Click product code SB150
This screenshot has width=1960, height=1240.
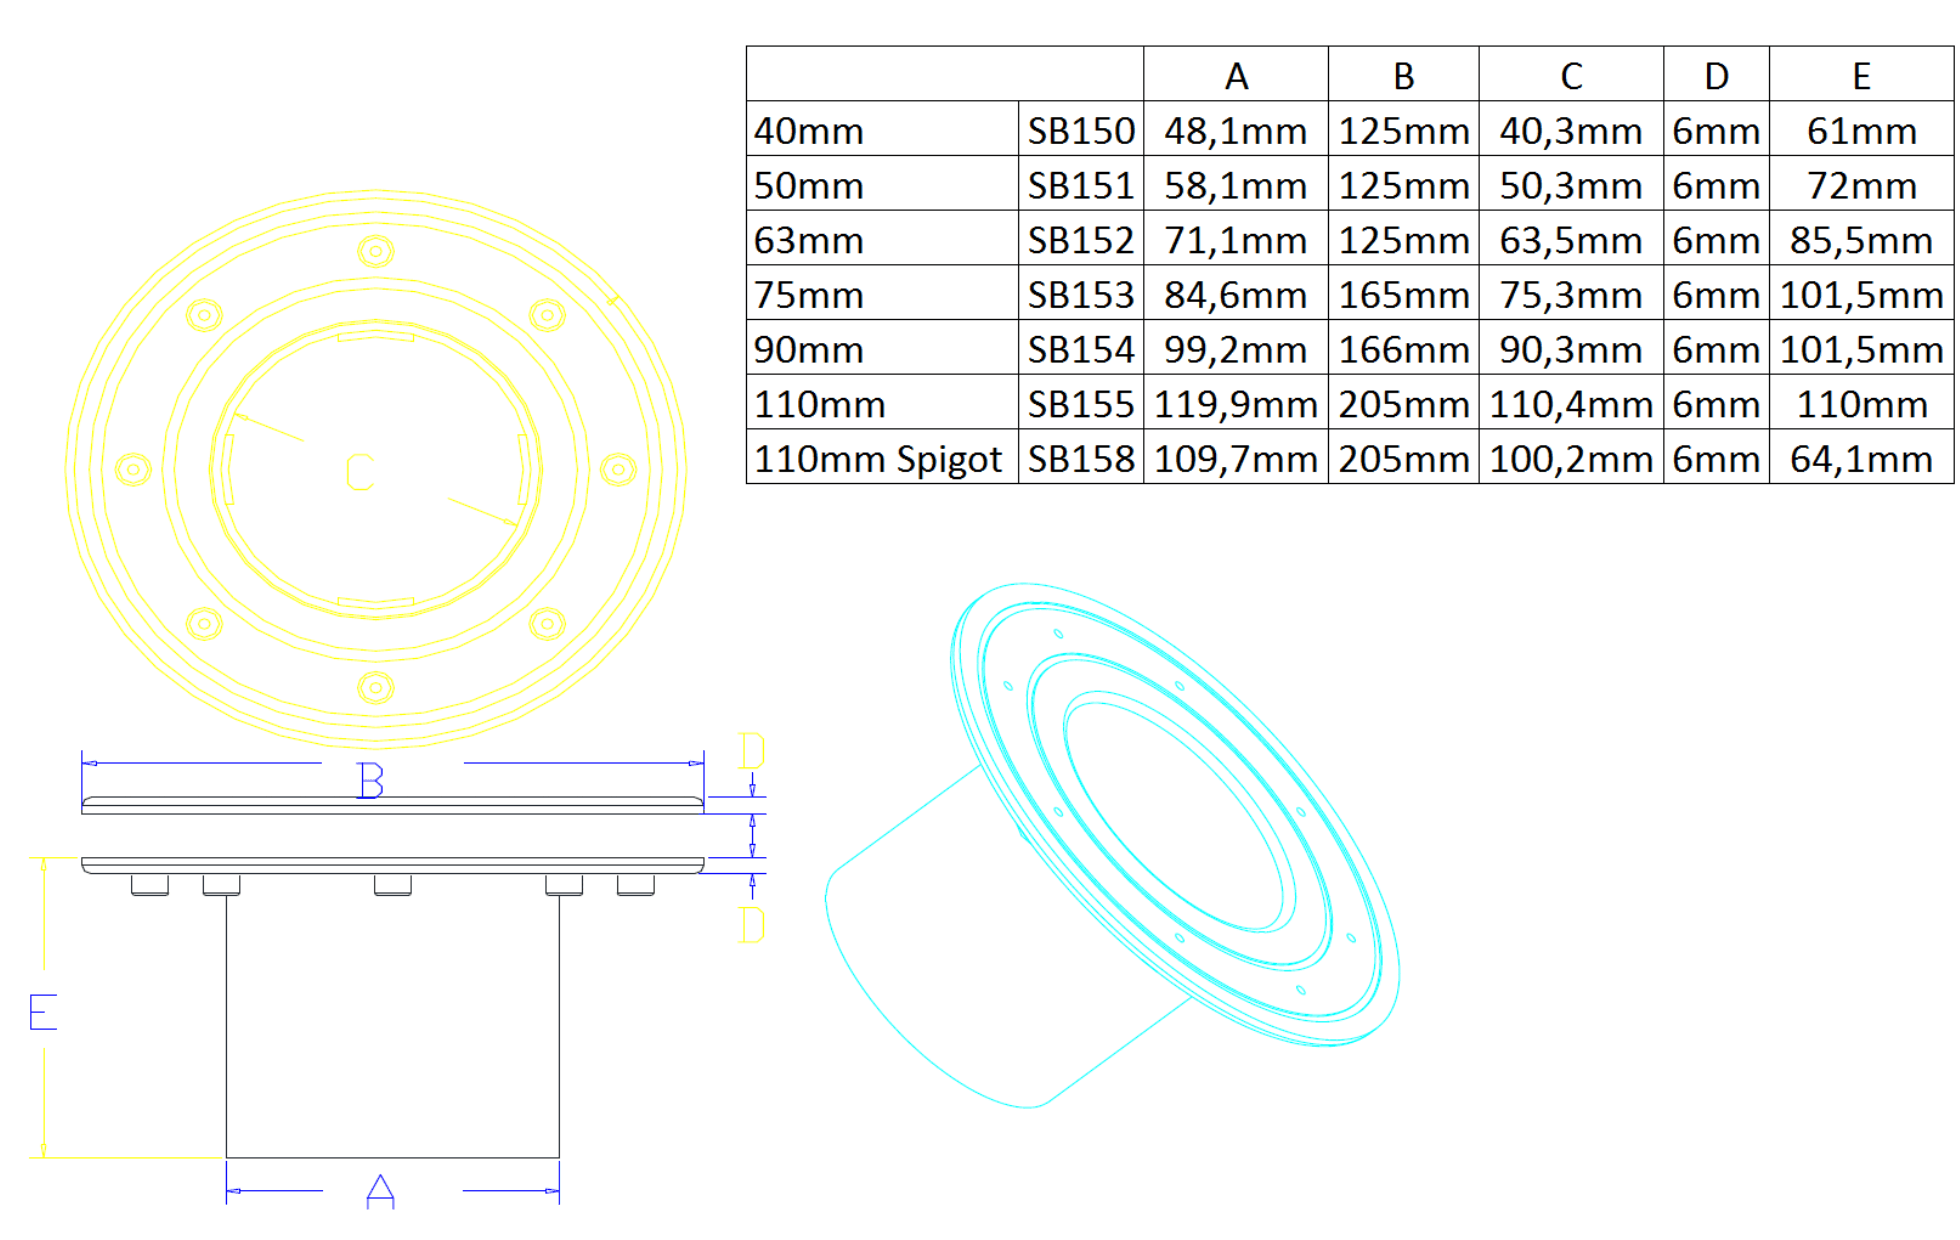click(x=1081, y=130)
